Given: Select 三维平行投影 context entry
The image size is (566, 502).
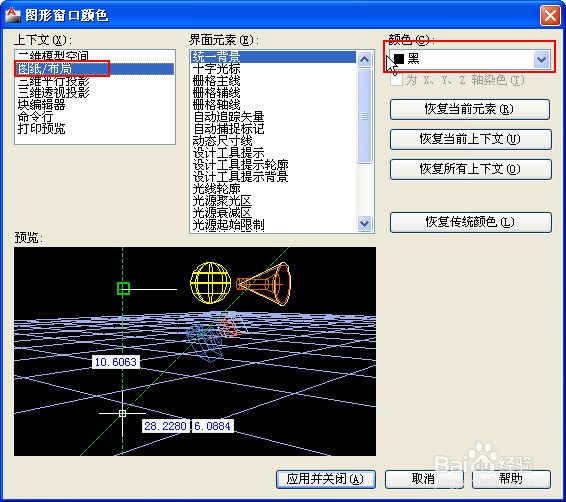Looking at the screenshot, I should tap(95, 80).
